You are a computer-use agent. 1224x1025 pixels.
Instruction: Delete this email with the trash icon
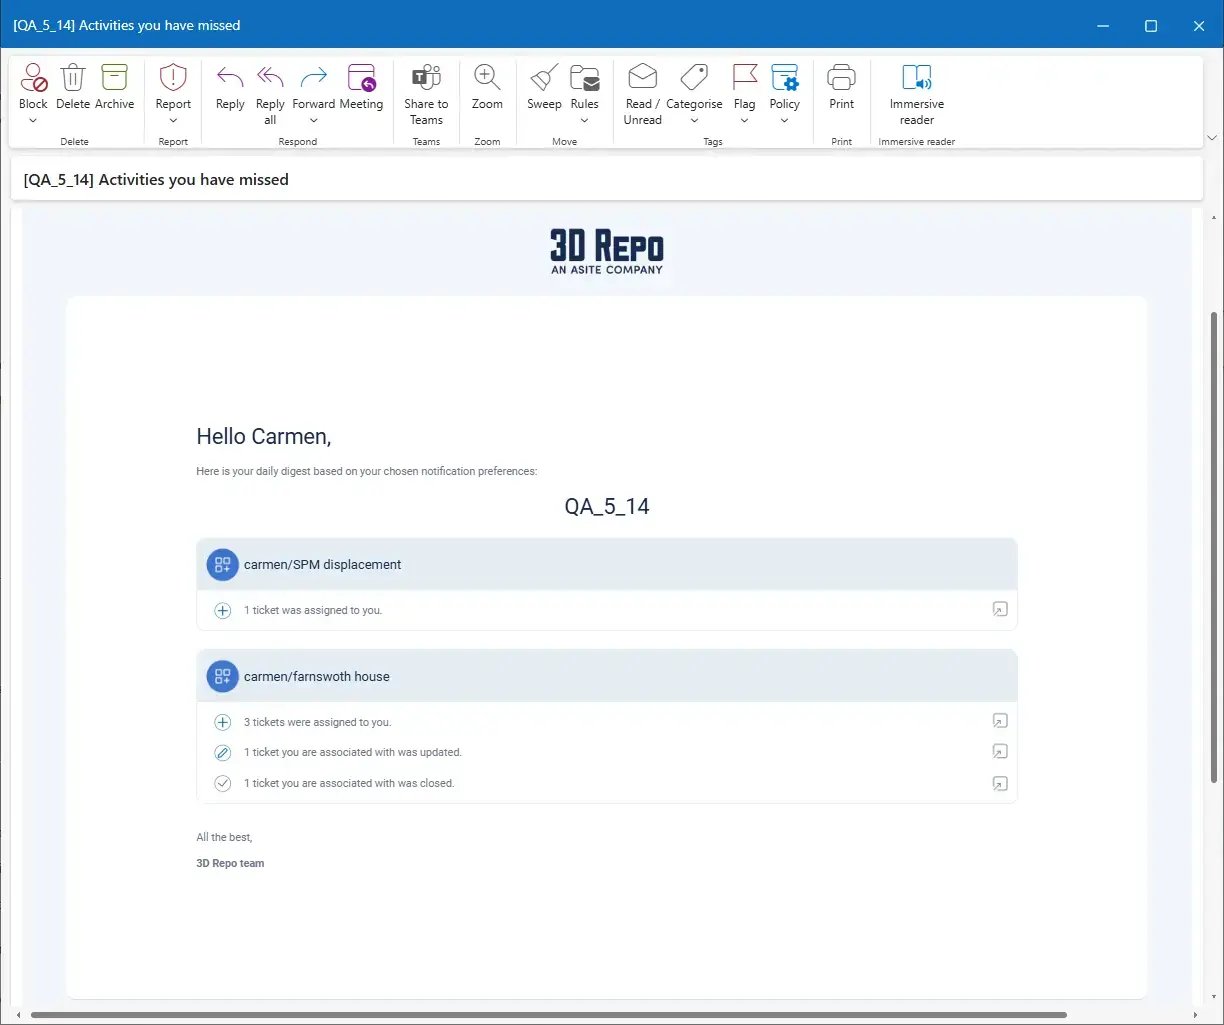(x=73, y=78)
